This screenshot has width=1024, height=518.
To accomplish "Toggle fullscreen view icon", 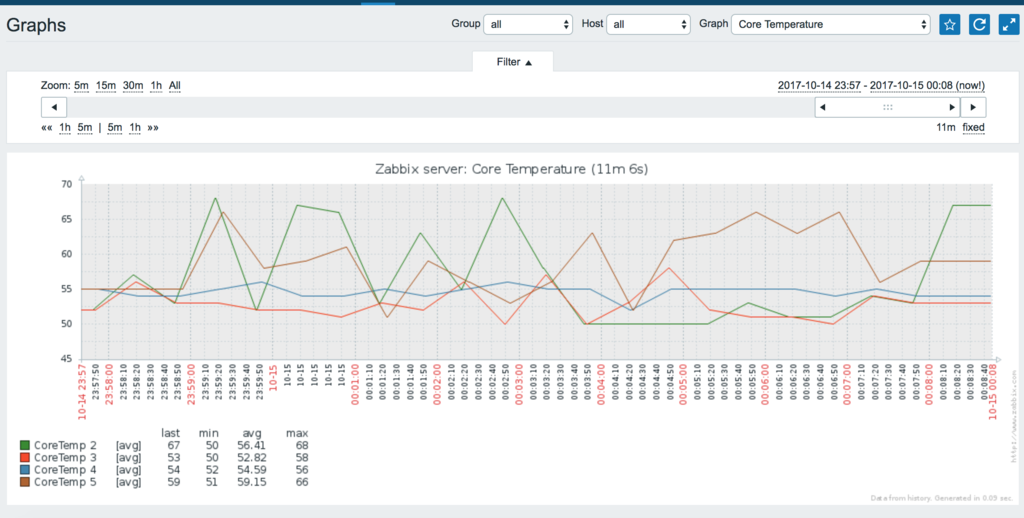I will (1009, 25).
